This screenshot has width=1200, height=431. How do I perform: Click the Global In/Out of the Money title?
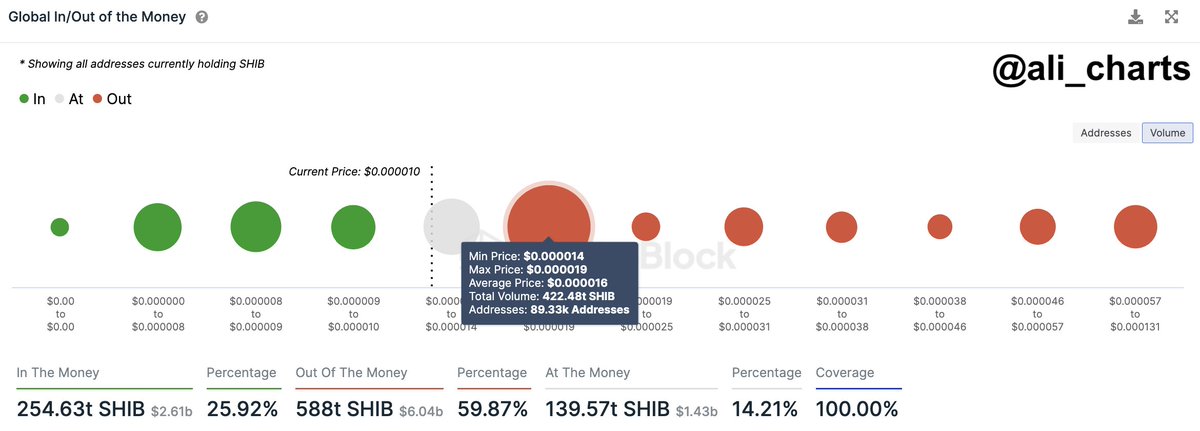[x=96, y=18]
